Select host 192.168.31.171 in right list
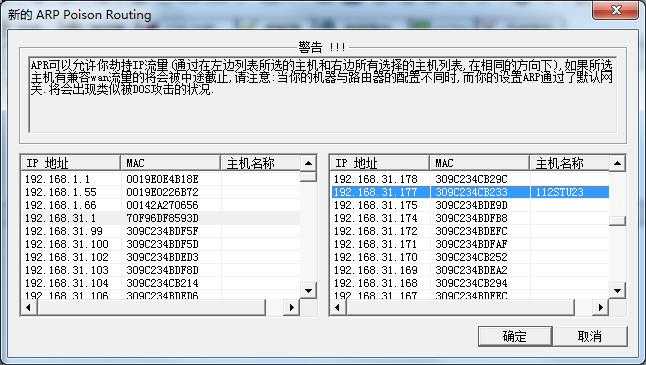Screen dimensions: 646x365 tap(470, 244)
